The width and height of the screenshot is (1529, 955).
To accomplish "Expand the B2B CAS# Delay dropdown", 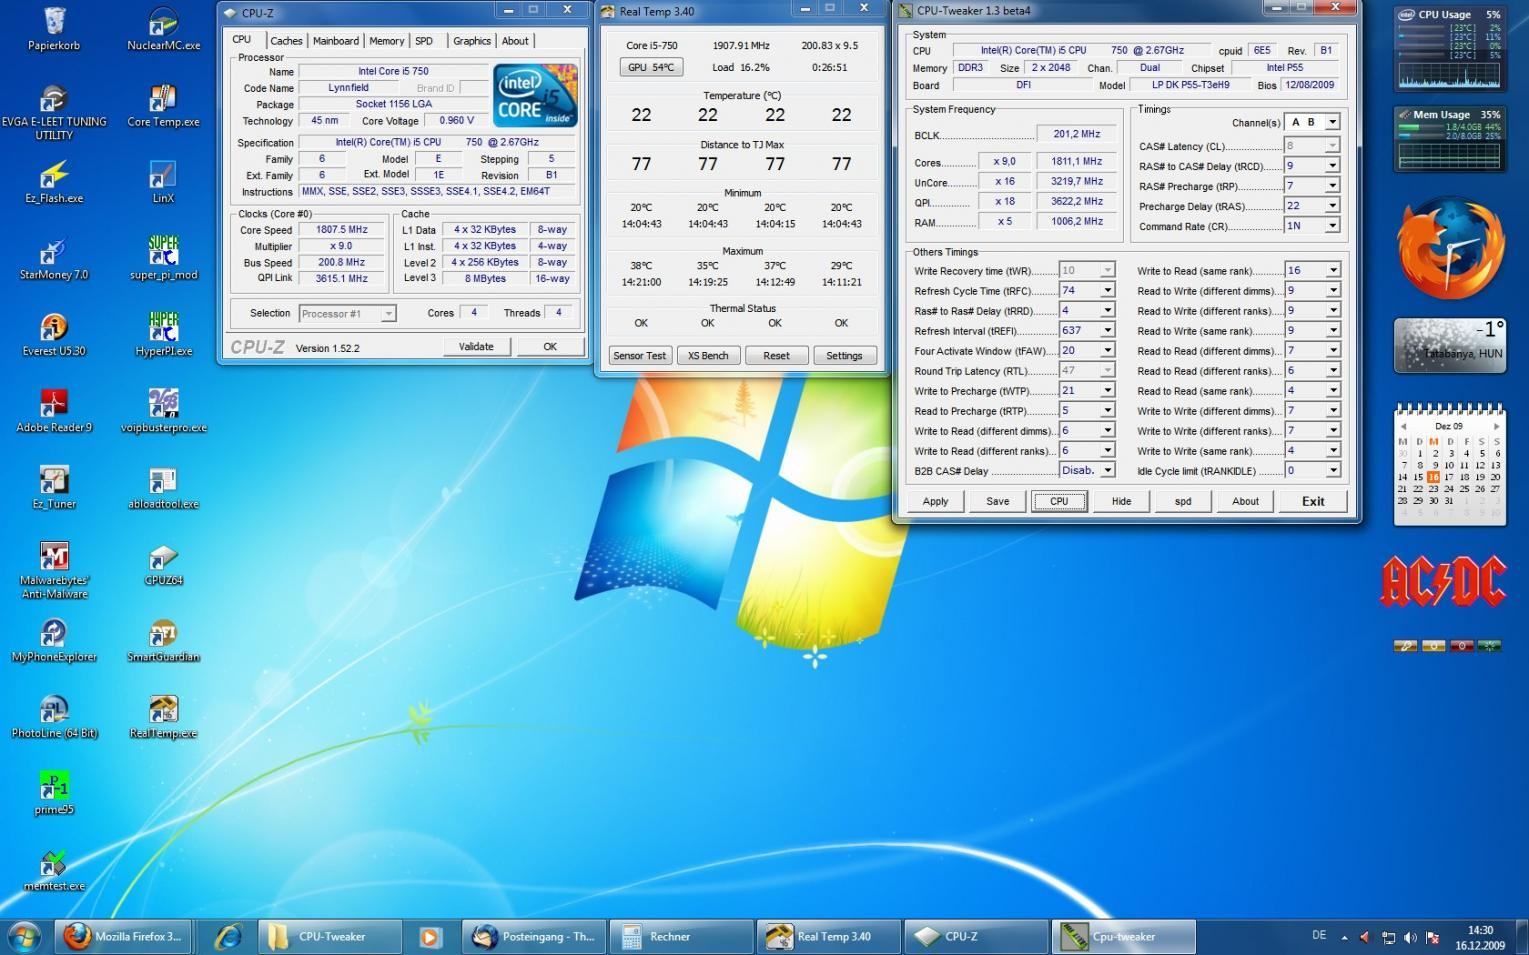I will click(x=1107, y=470).
